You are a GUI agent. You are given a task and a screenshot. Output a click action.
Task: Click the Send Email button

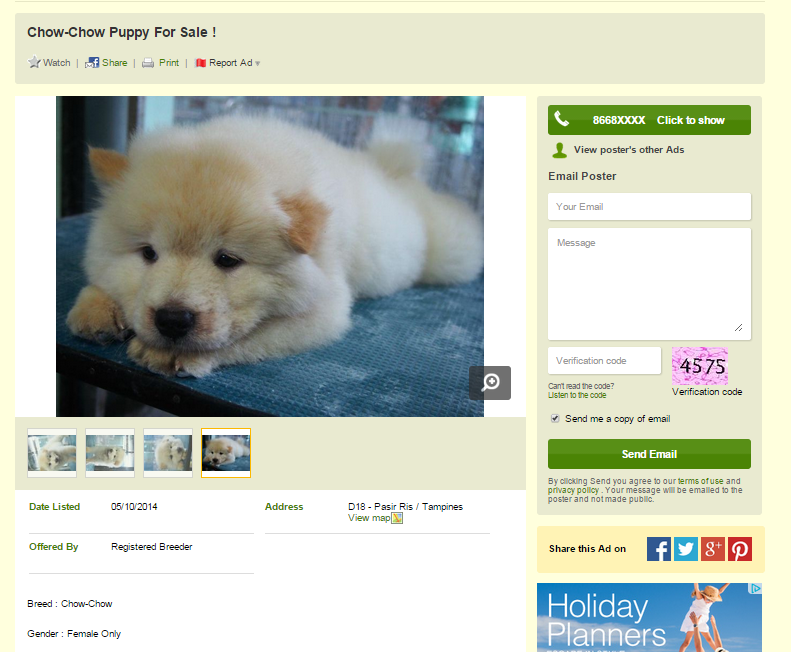coord(649,454)
